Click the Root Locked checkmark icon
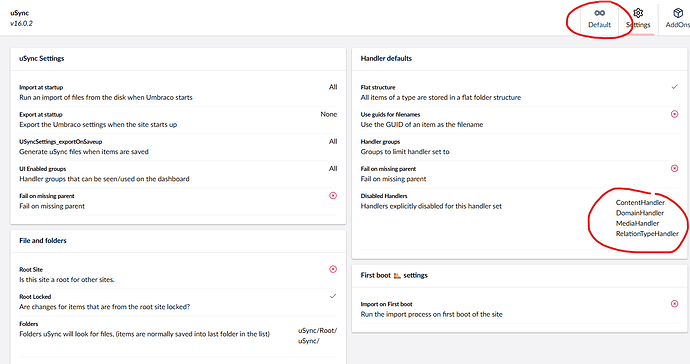This screenshot has width=690, height=364. point(333,296)
